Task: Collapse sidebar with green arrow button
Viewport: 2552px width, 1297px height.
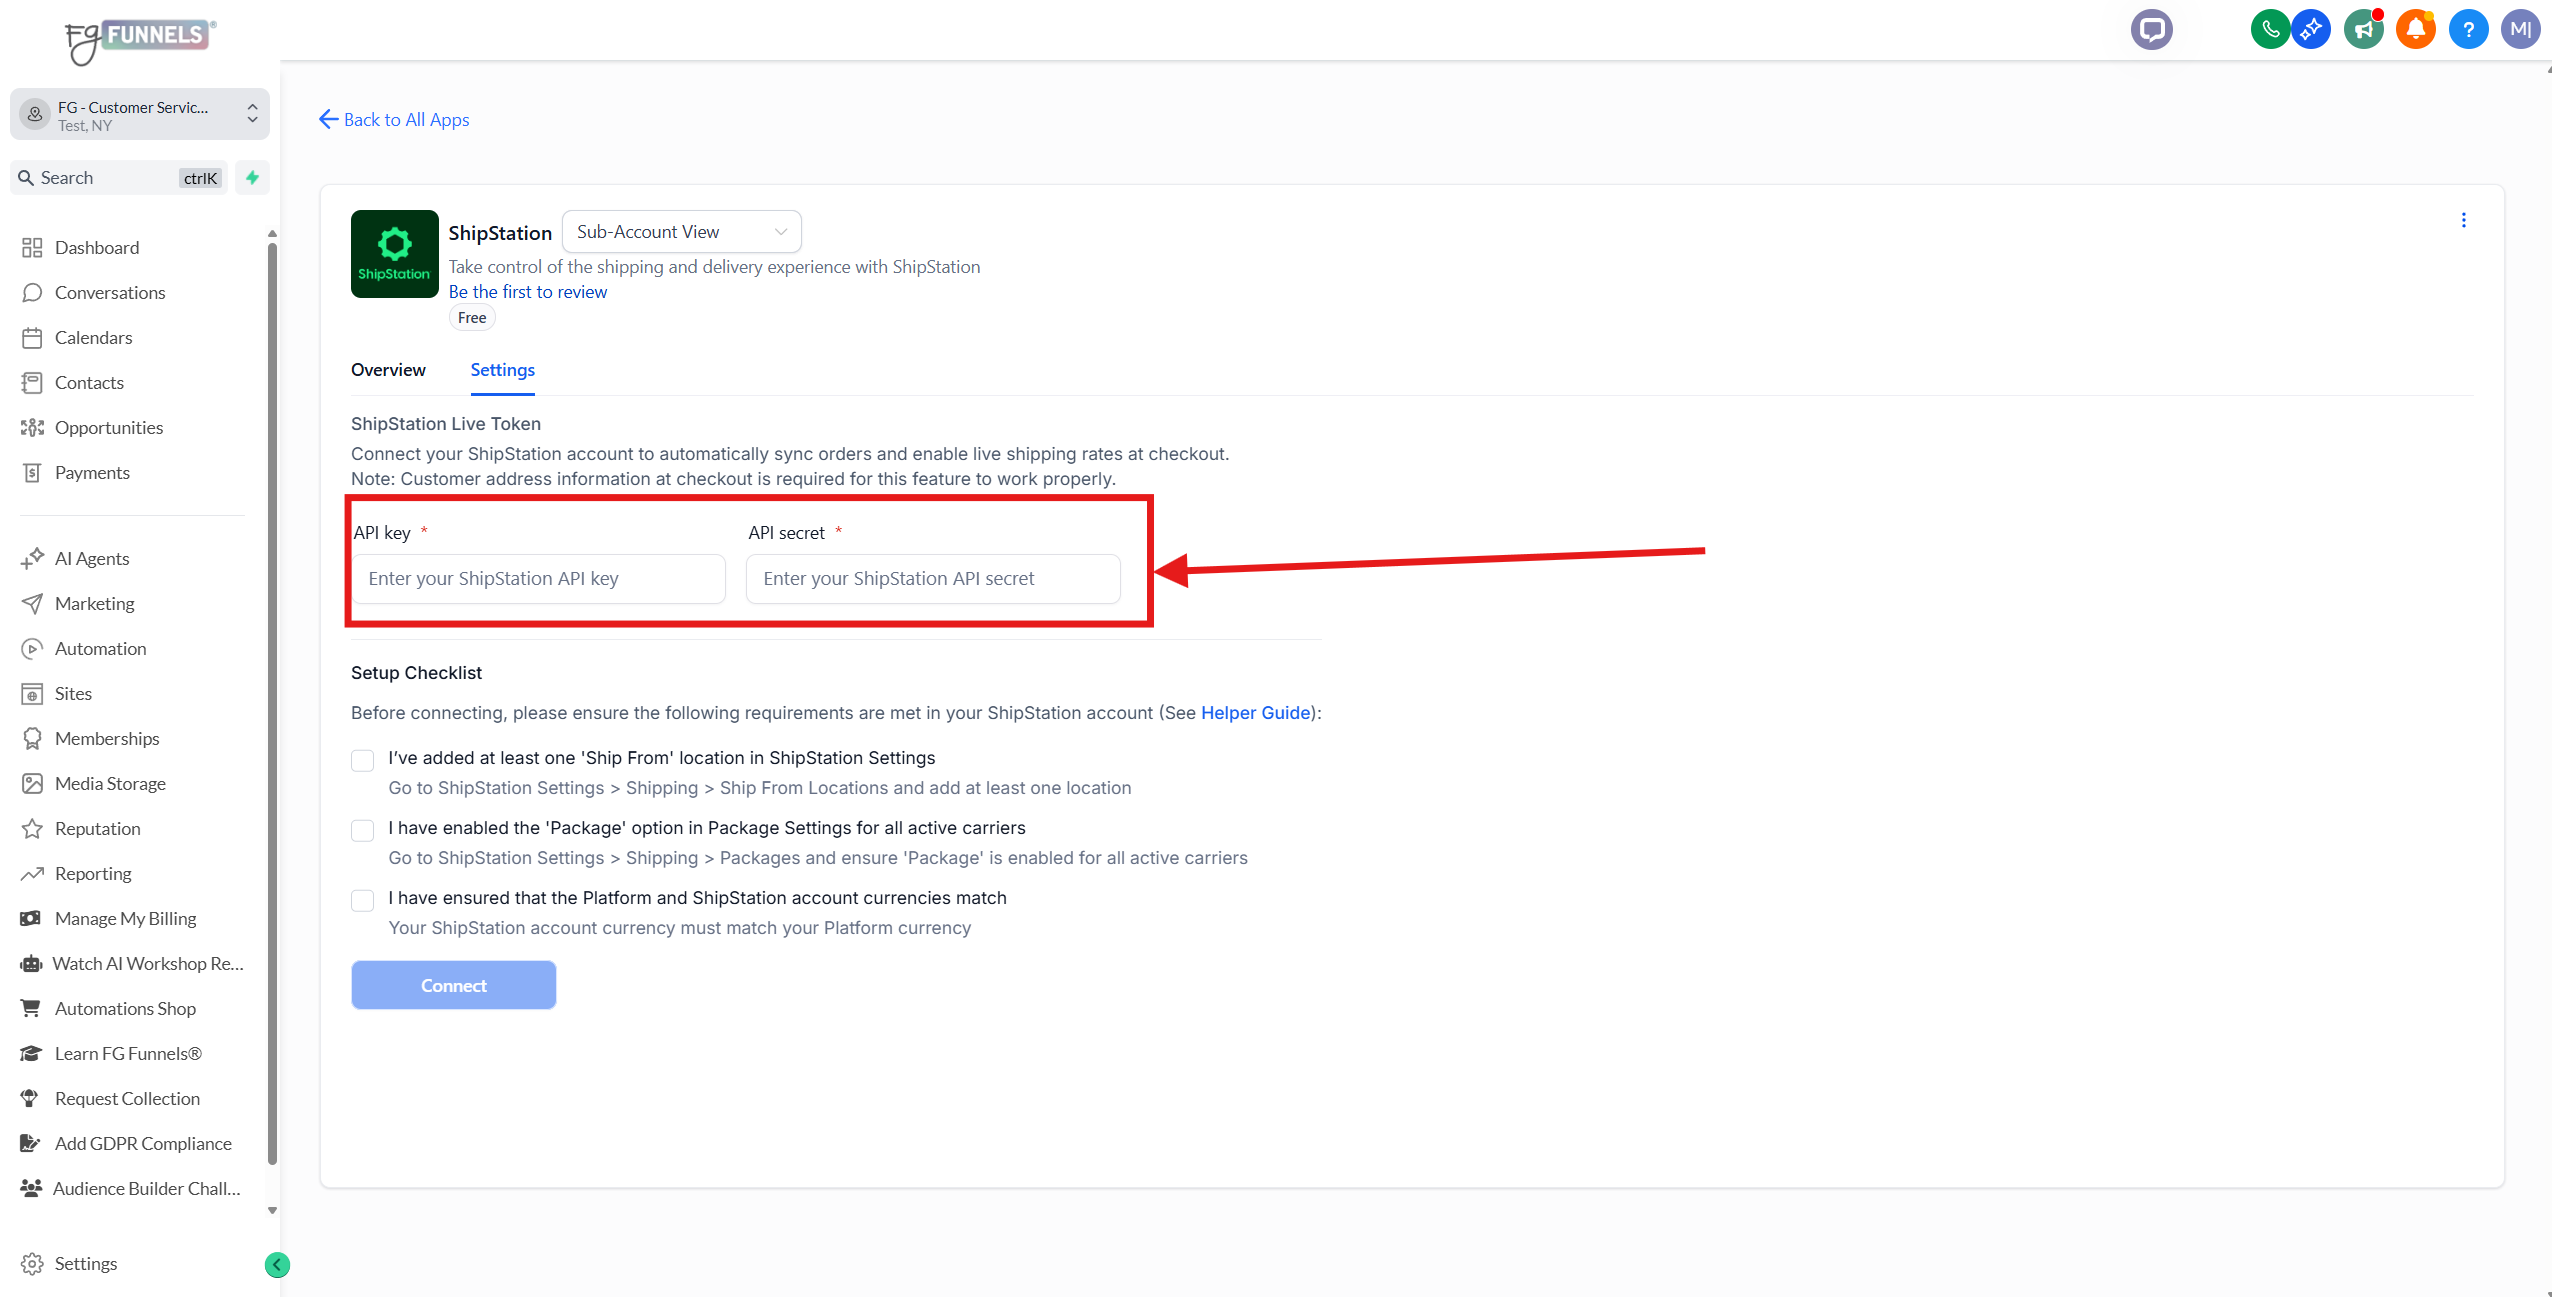Action: coord(277,1265)
